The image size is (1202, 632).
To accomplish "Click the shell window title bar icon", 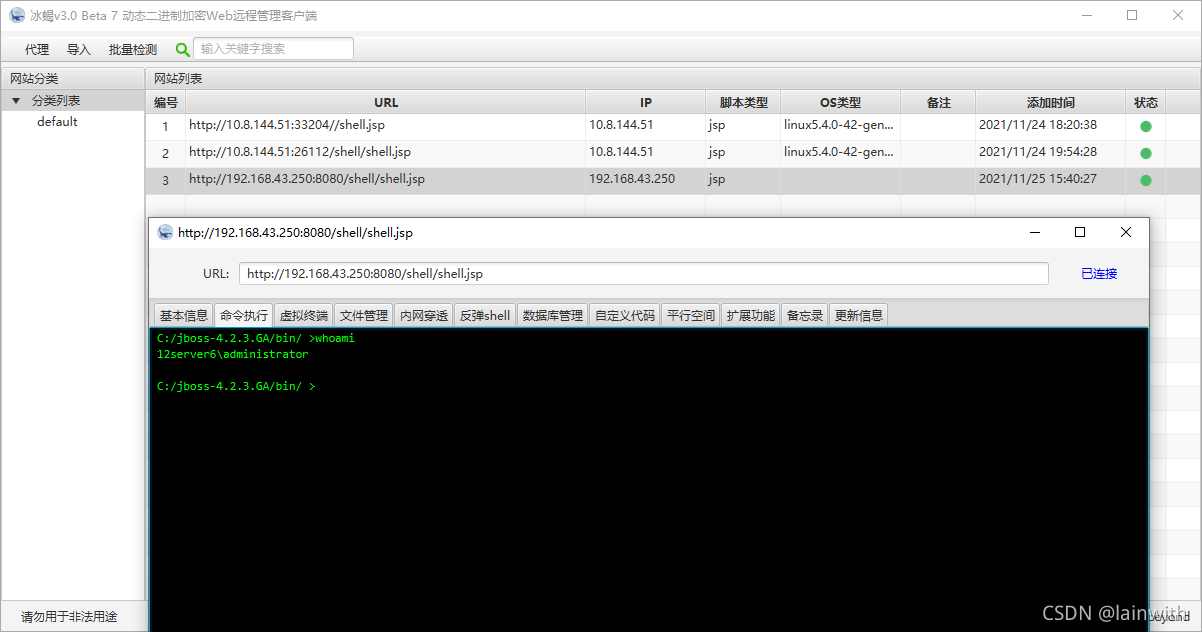I will click(165, 232).
